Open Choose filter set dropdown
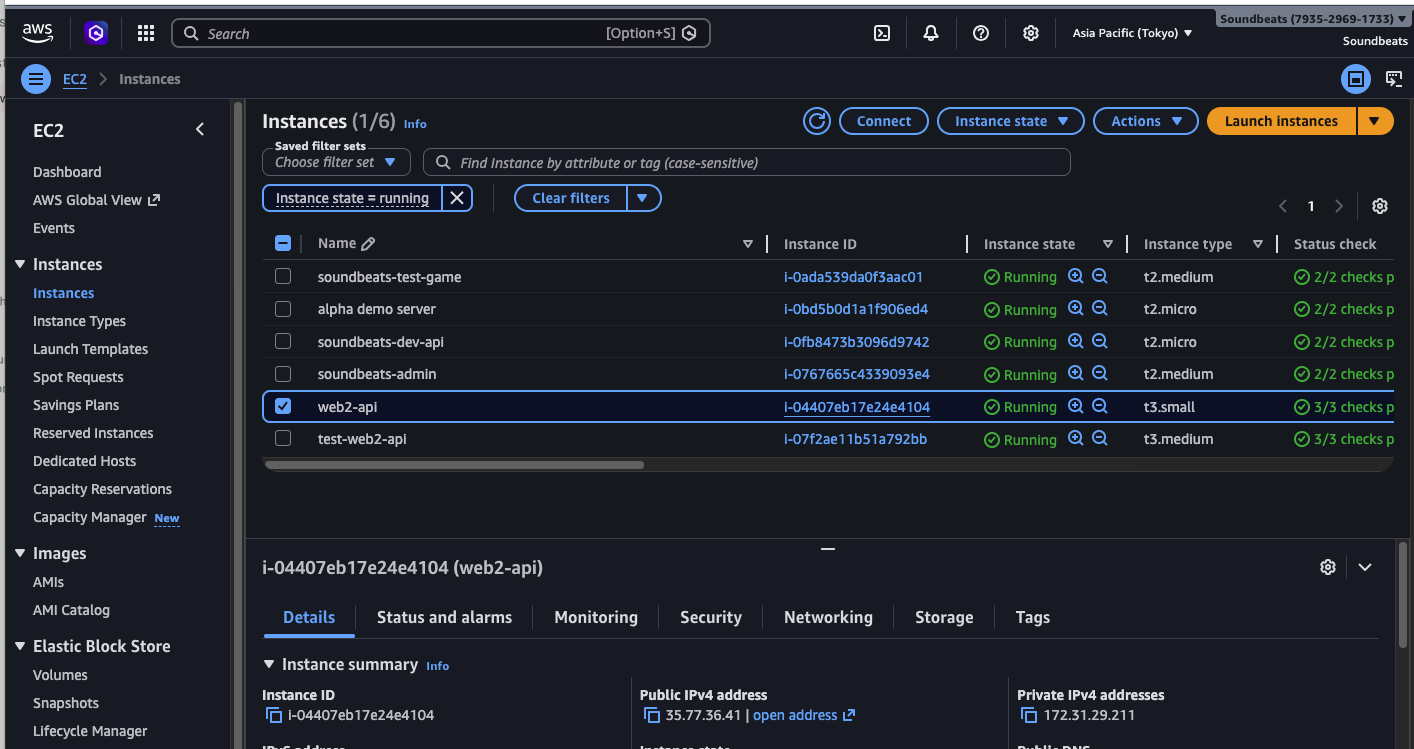This screenshot has width=1414, height=749. pos(336,162)
